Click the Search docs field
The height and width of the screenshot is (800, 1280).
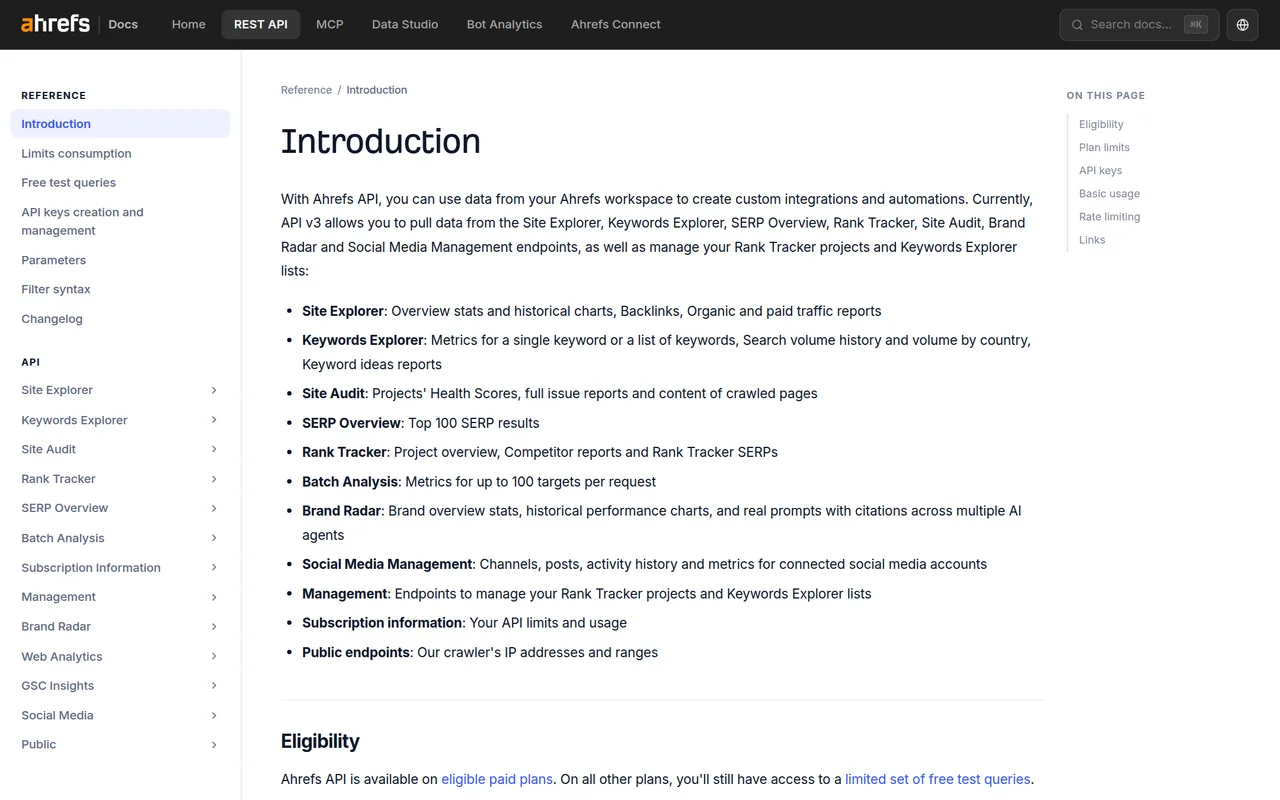pos(1139,25)
